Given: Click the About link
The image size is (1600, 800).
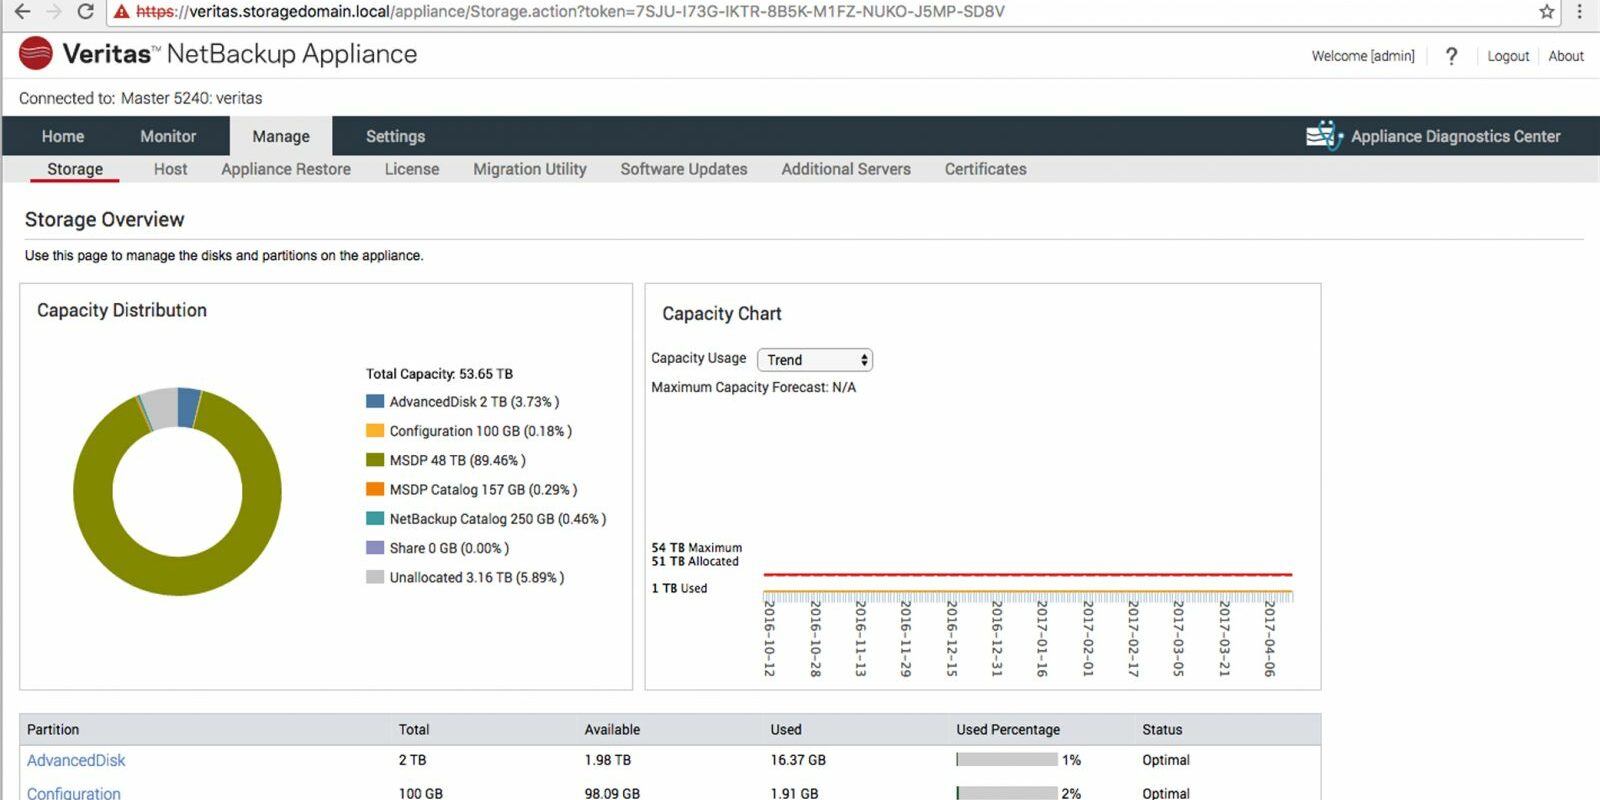Looking at the screenshot, I should coord(1566,56).
